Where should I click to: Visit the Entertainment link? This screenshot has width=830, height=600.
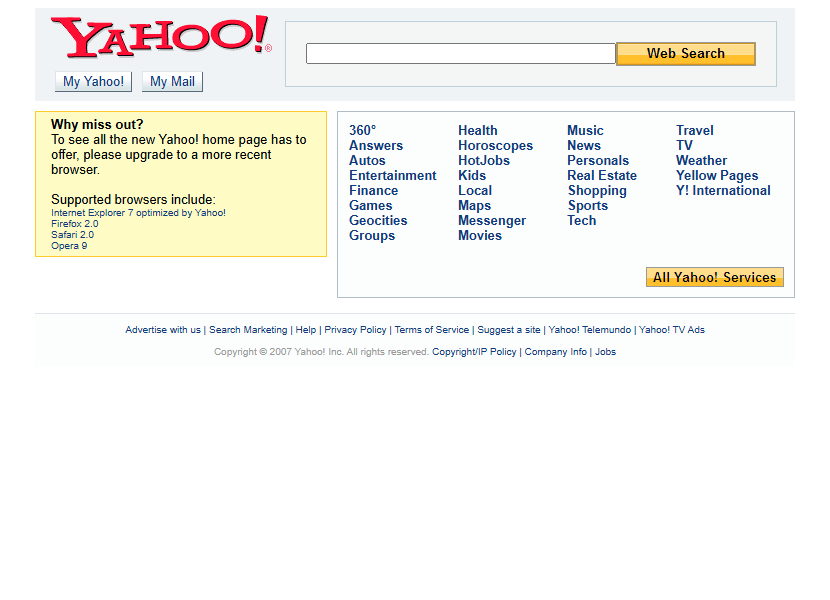tap(393, 175)
